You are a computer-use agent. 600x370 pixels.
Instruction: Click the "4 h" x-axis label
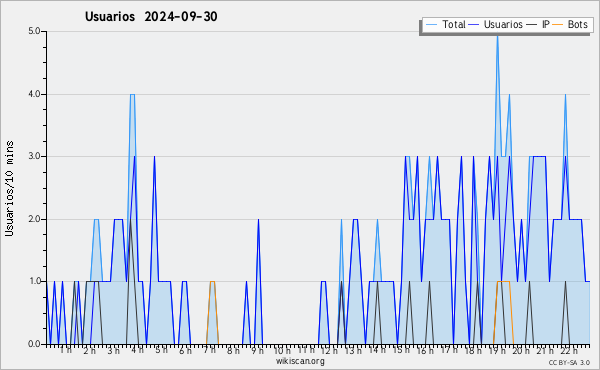137,350
